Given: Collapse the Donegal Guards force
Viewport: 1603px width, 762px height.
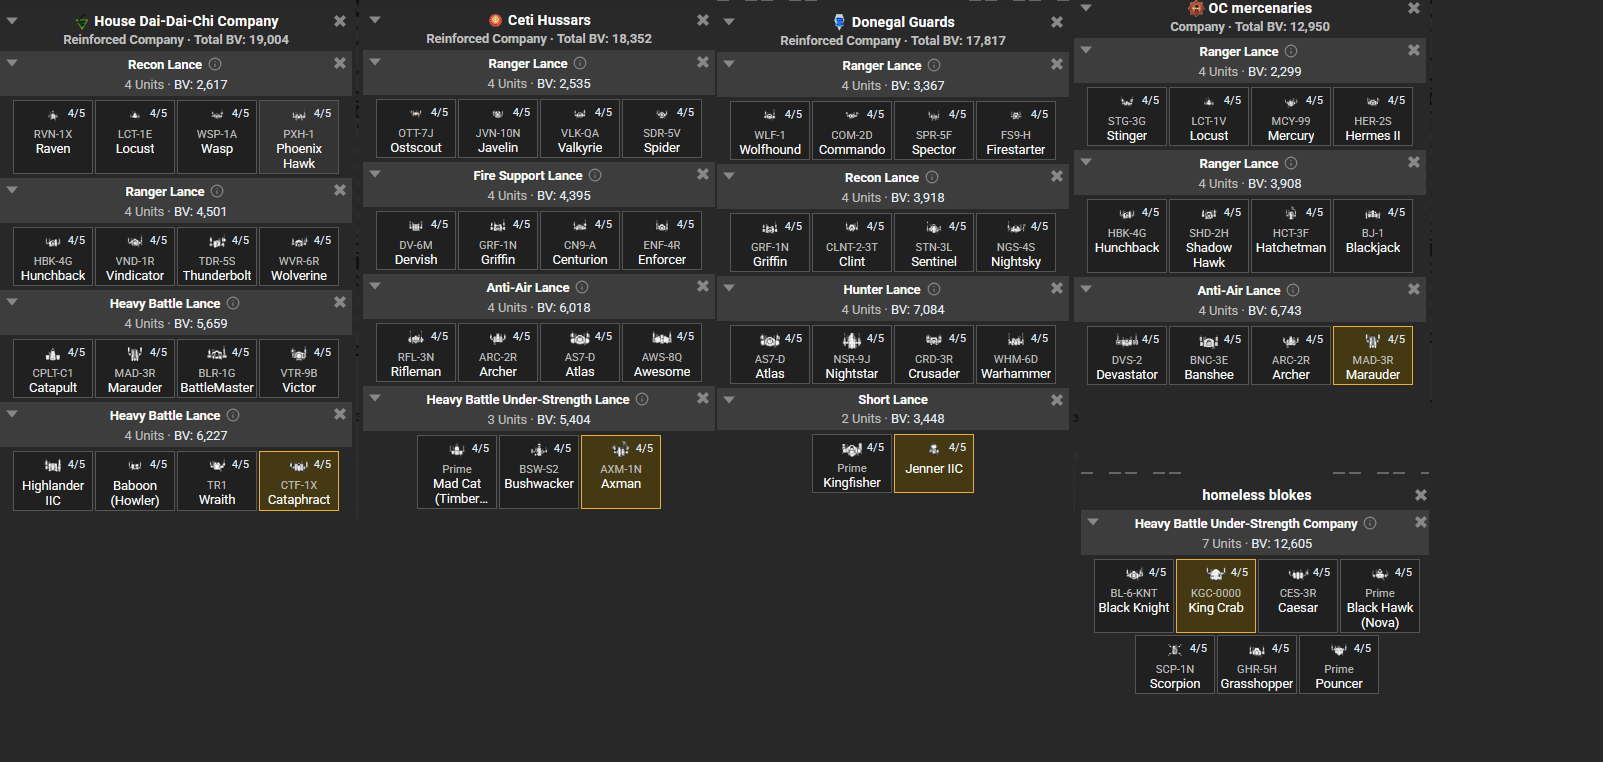Looking at the screenshot, I should pos(729,21).
